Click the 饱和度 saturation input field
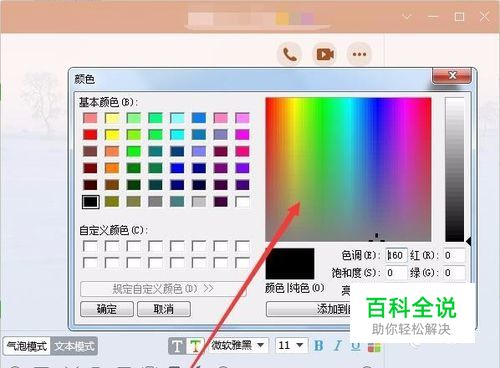The height and width of the screenshot is (368, 500). (x=396, y=273)
